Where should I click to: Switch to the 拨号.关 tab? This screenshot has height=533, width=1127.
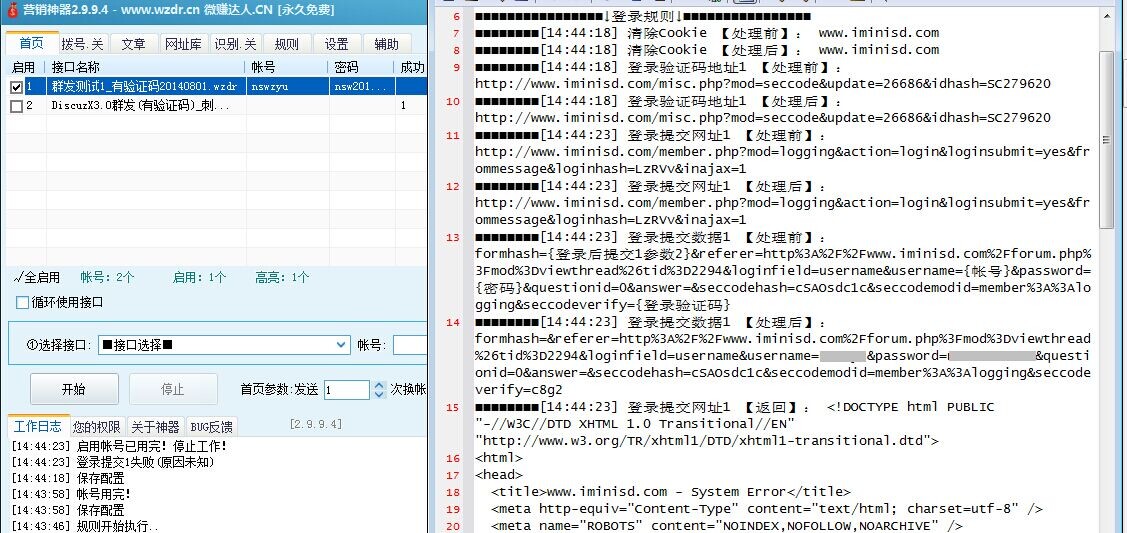point(81,44)
